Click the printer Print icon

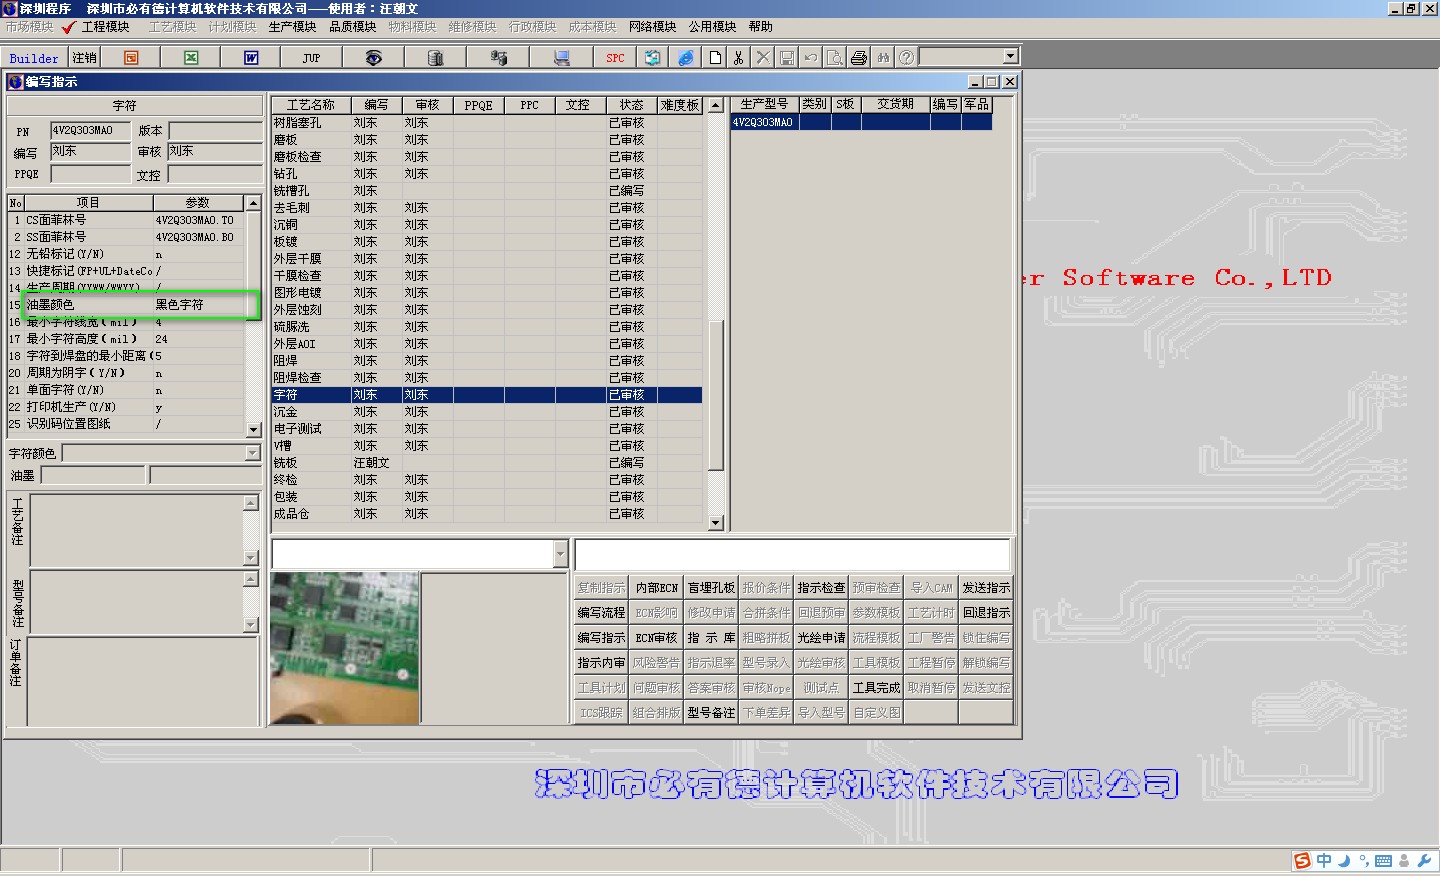(859, 58)
